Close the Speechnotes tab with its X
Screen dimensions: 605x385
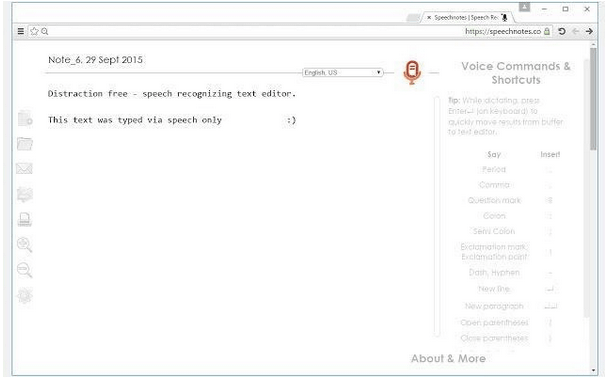tap(429, 17)
